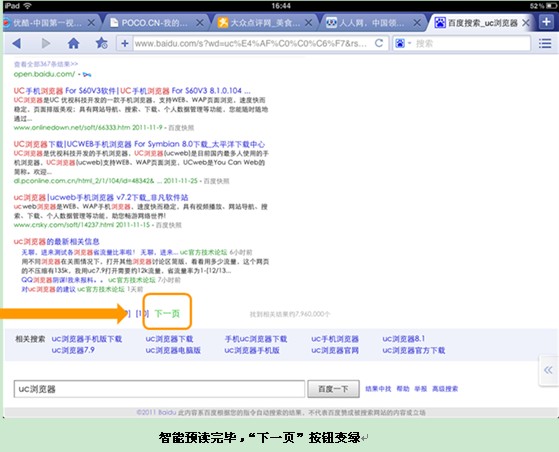Focus the www.baidu.com address bar

[x=251, y=43]
